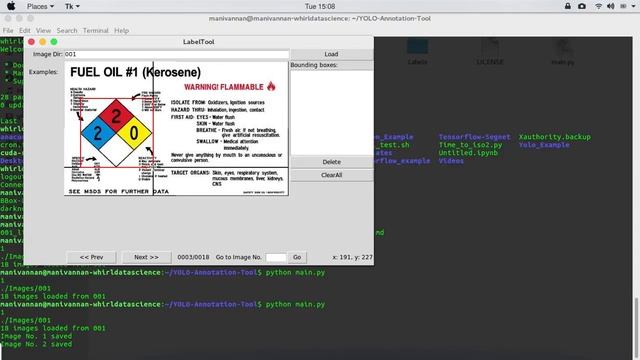Click Yolo_Example in terminal listing
Image resolution: width=640 pixels, height=360 pixels.
click(544, 145)
